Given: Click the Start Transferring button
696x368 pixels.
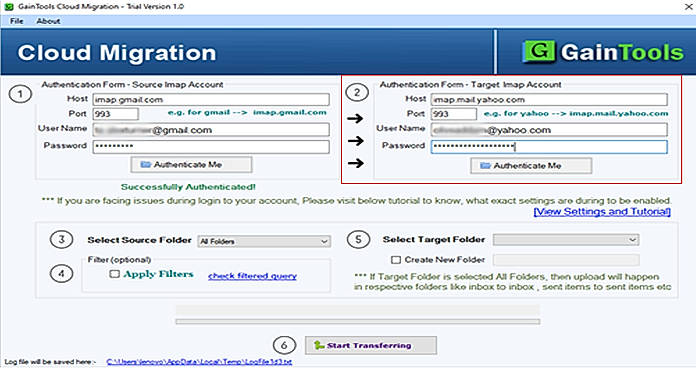Looking at the screenshot, I should click(x=371, y=345).
